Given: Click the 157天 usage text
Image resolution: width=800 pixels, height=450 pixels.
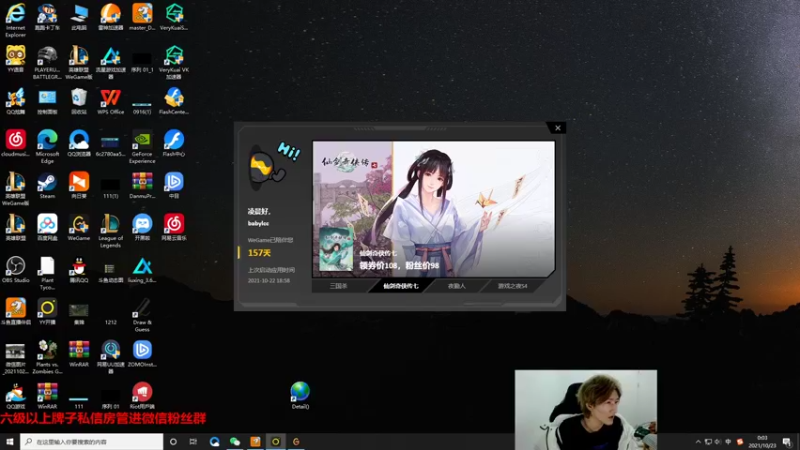Looking at the screenshot, I should coord(259,253).
